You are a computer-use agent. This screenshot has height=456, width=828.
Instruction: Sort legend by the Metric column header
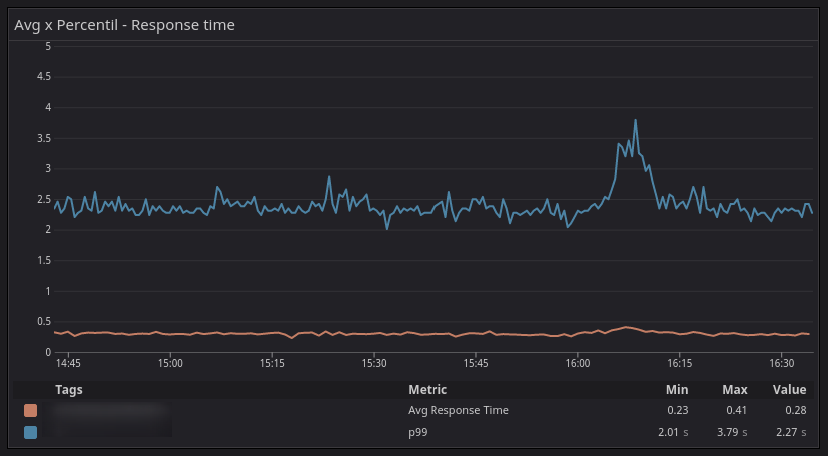pyautogui.click(x=427, y=389)
